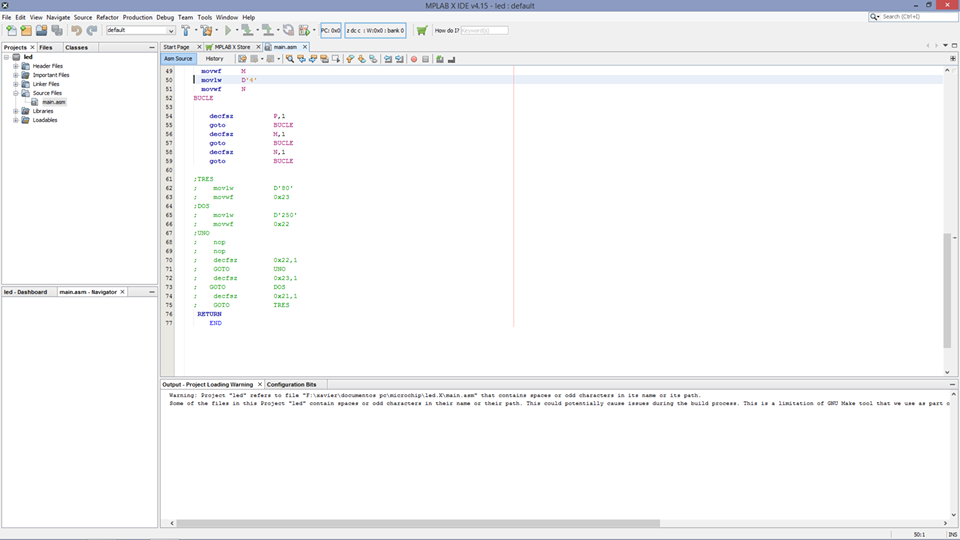Click Find Next Occurrence icon

click(x=313, y=59)
